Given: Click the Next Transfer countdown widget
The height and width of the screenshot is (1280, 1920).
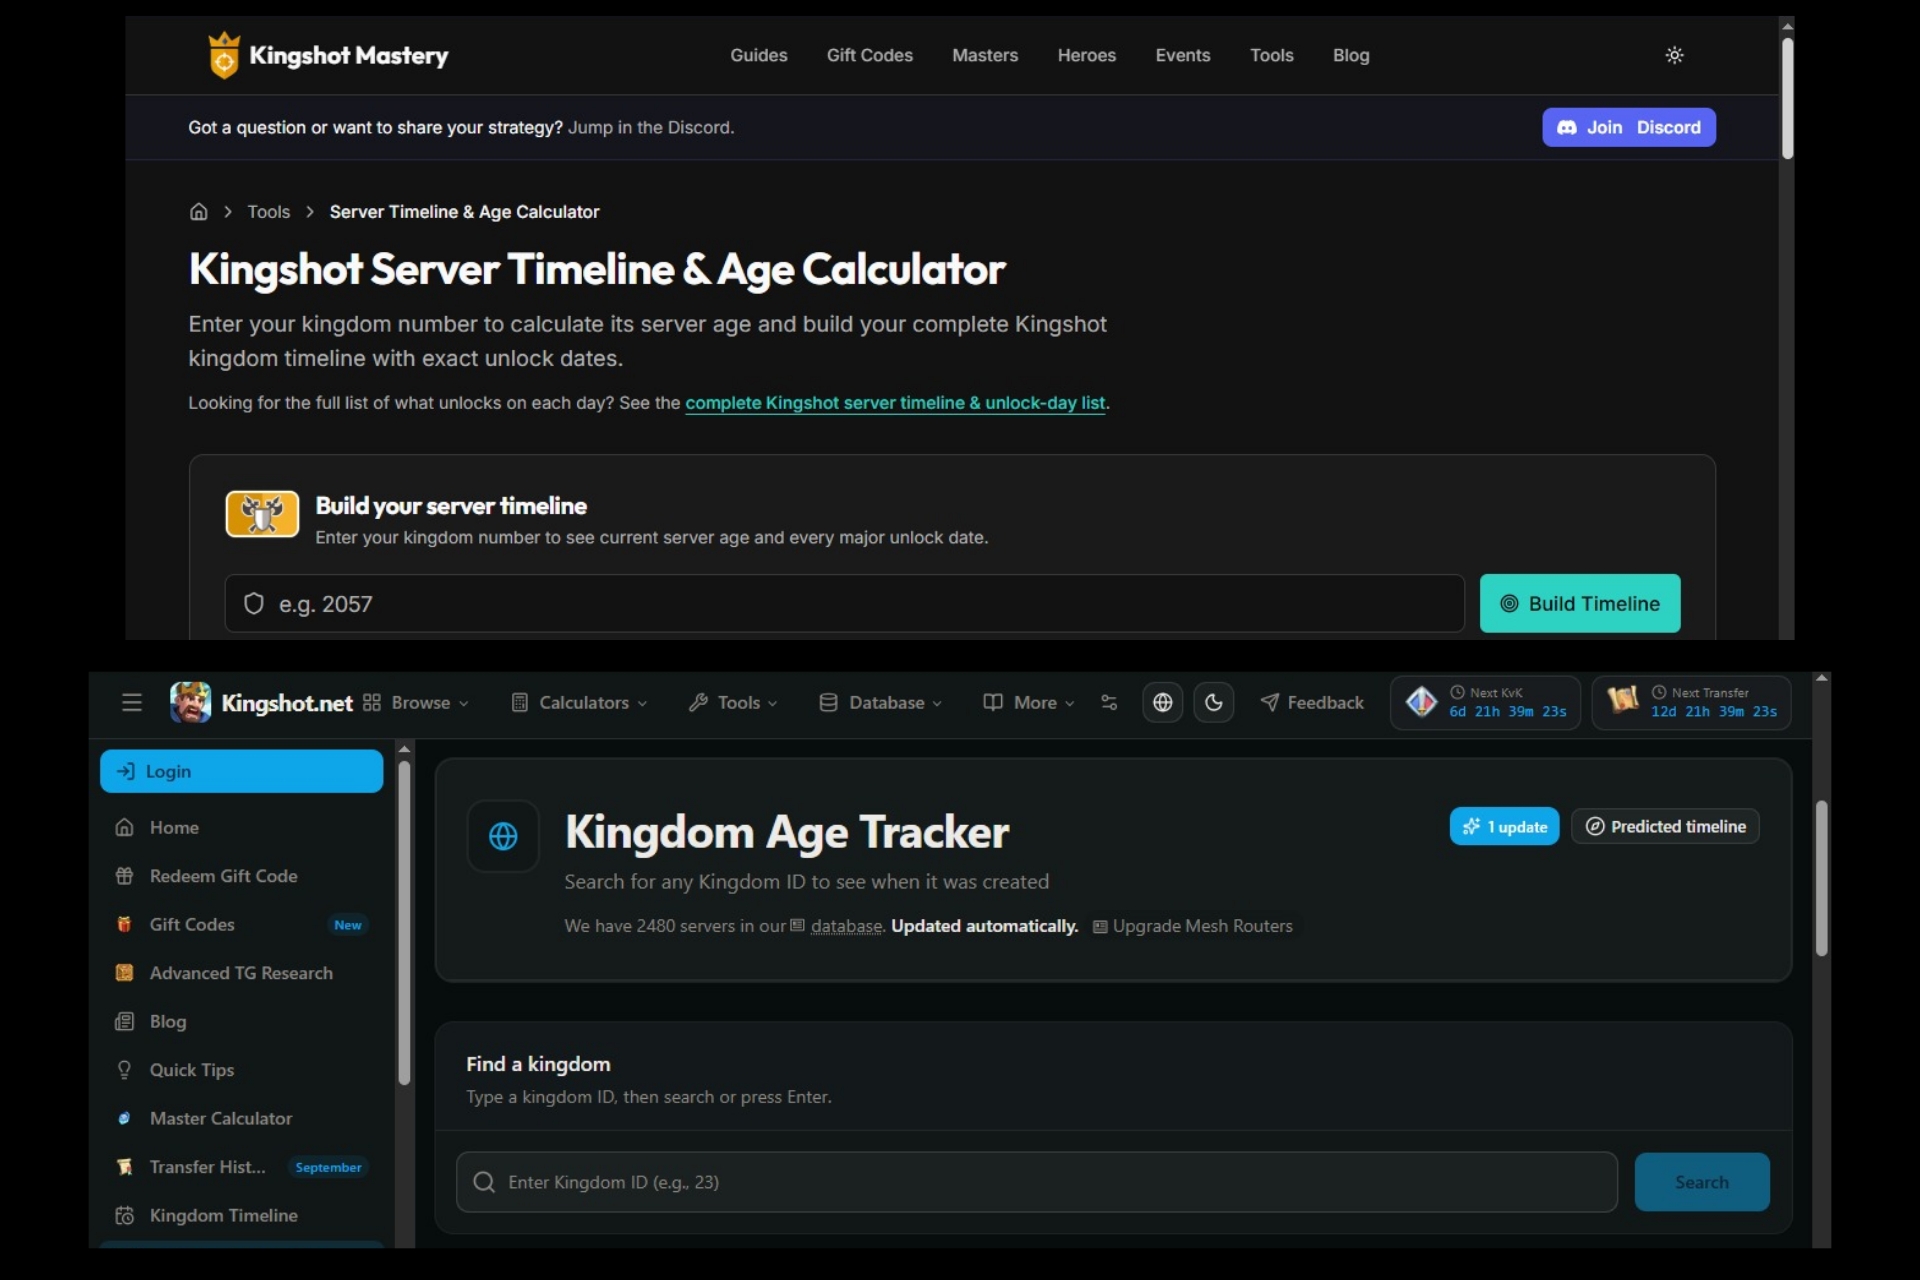Looking at the screenshot, I should tap(1691, 702).
